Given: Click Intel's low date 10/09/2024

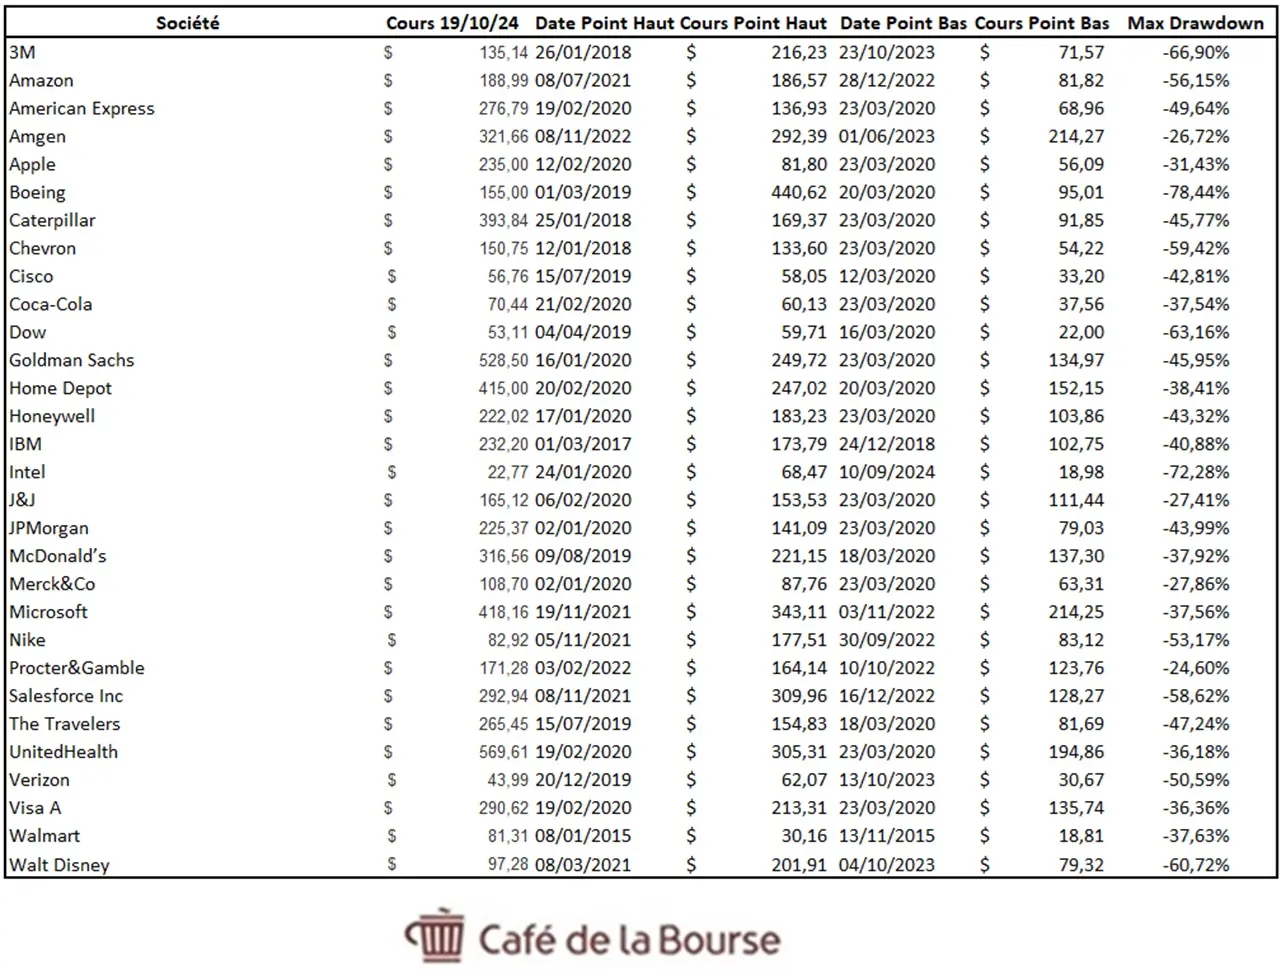Looking at the screenshot, I should click(x=887, y=472).
